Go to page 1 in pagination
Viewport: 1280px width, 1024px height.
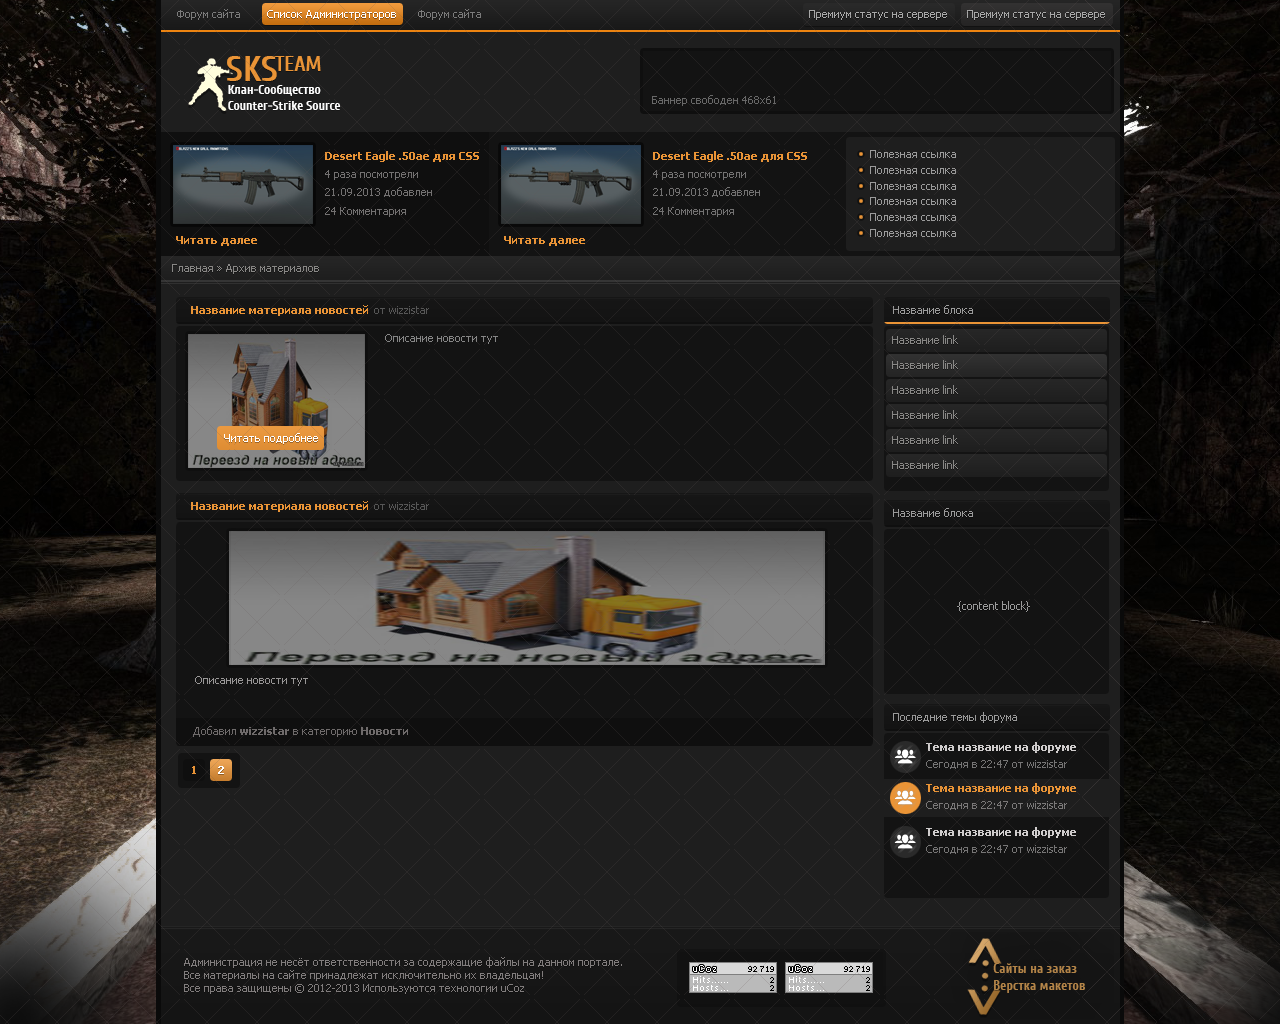(194, 770)
